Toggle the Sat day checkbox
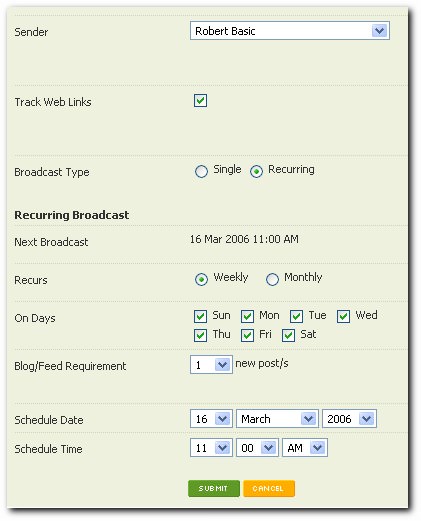Screen dimensions: 421x521 [x=288, y=335]
